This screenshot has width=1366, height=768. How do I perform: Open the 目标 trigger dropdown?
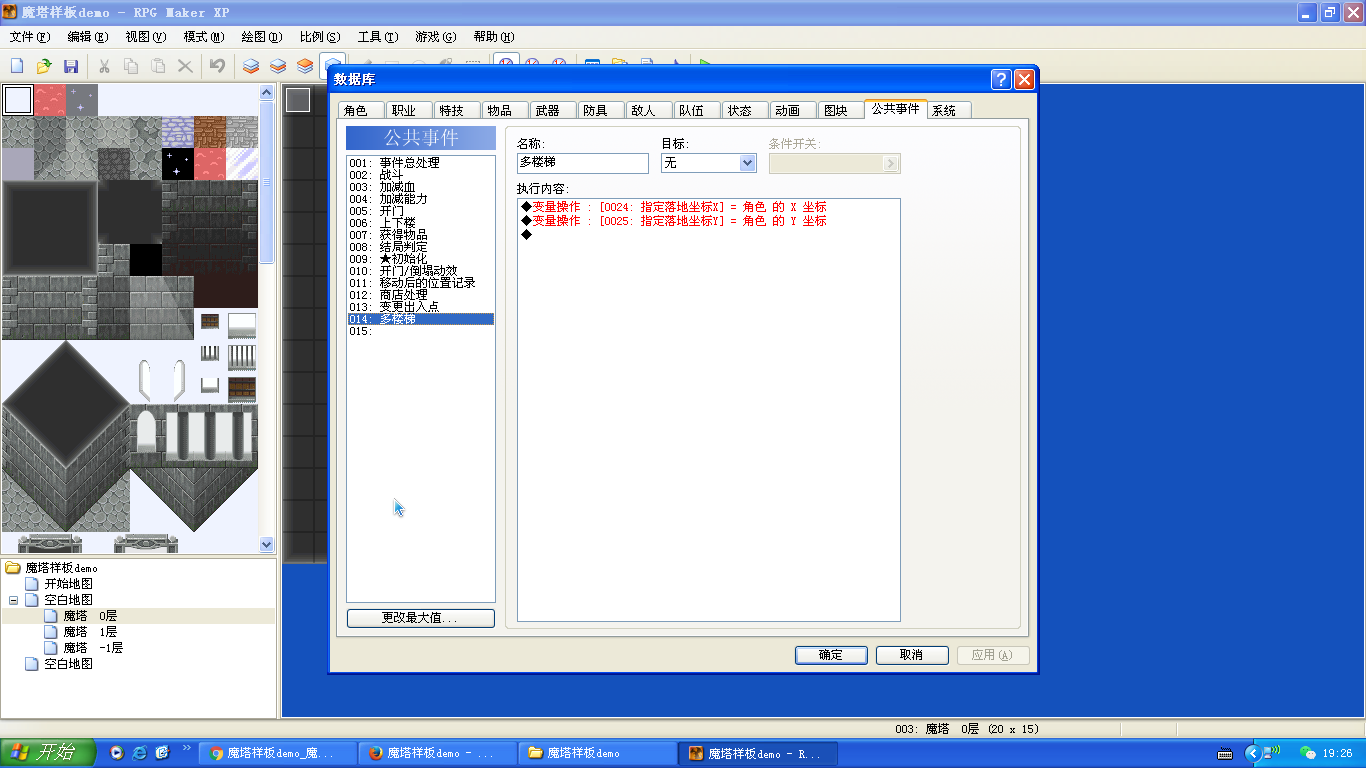pyautogui.click(x=747, y=163)
